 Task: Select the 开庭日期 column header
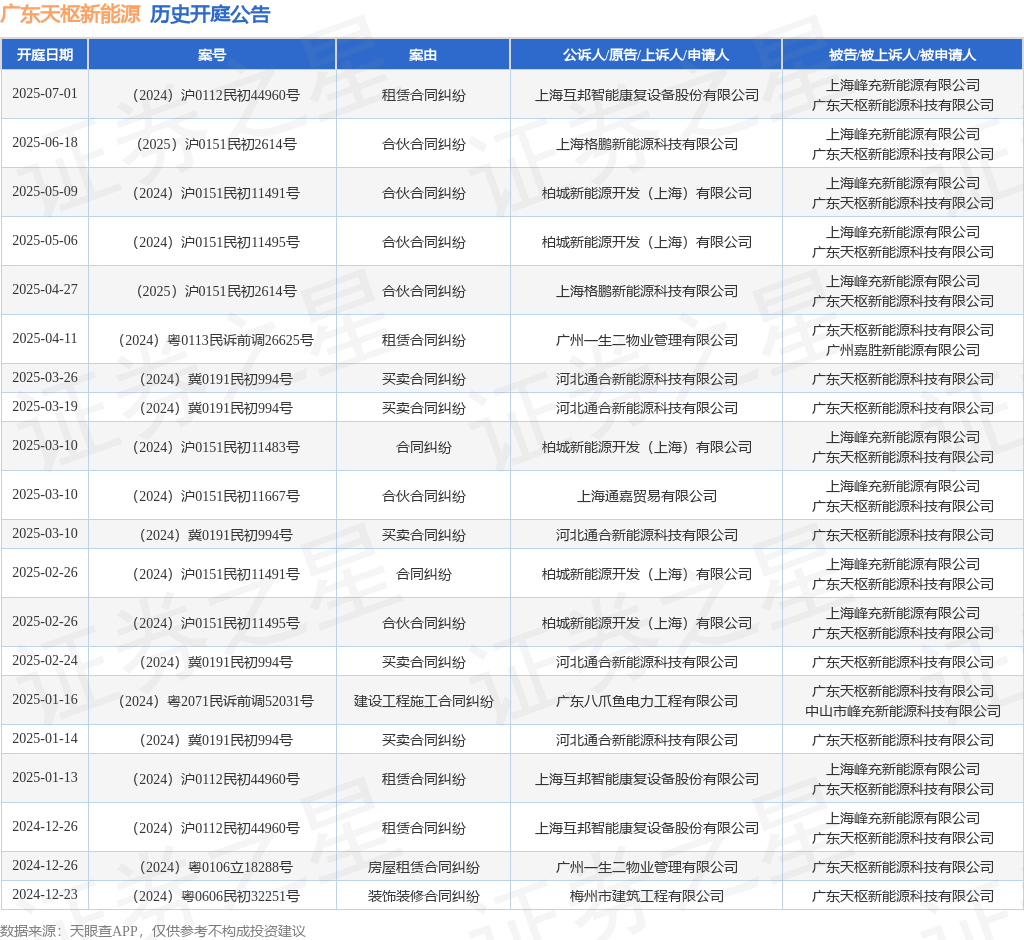[x=44, y=55]
